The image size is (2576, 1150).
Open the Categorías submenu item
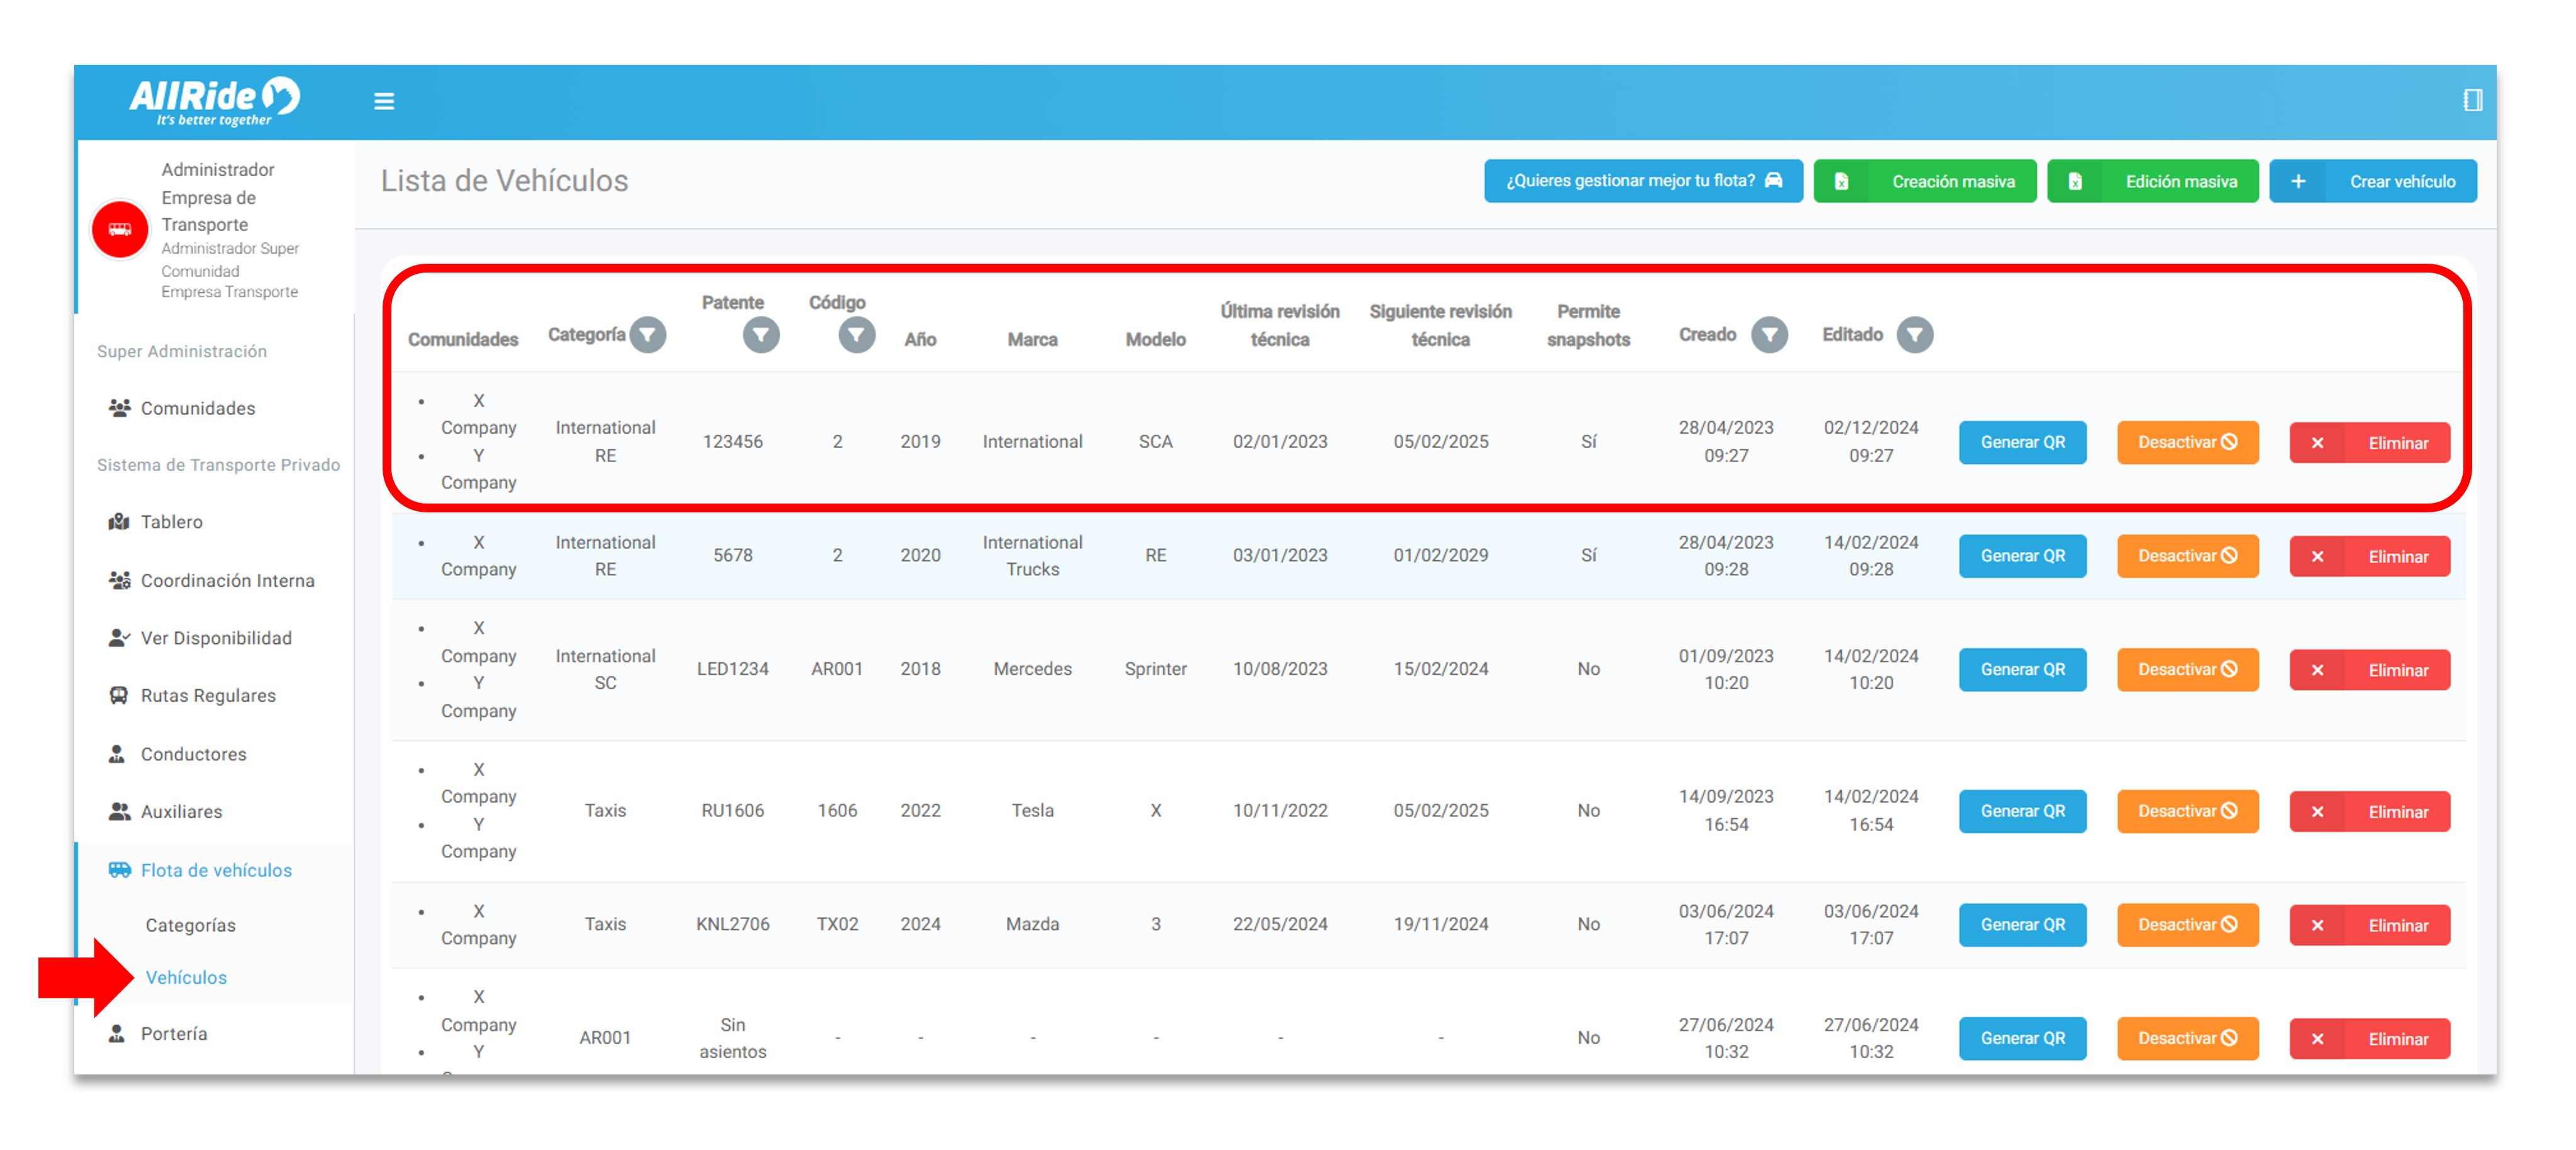click(x=190, y=925)
